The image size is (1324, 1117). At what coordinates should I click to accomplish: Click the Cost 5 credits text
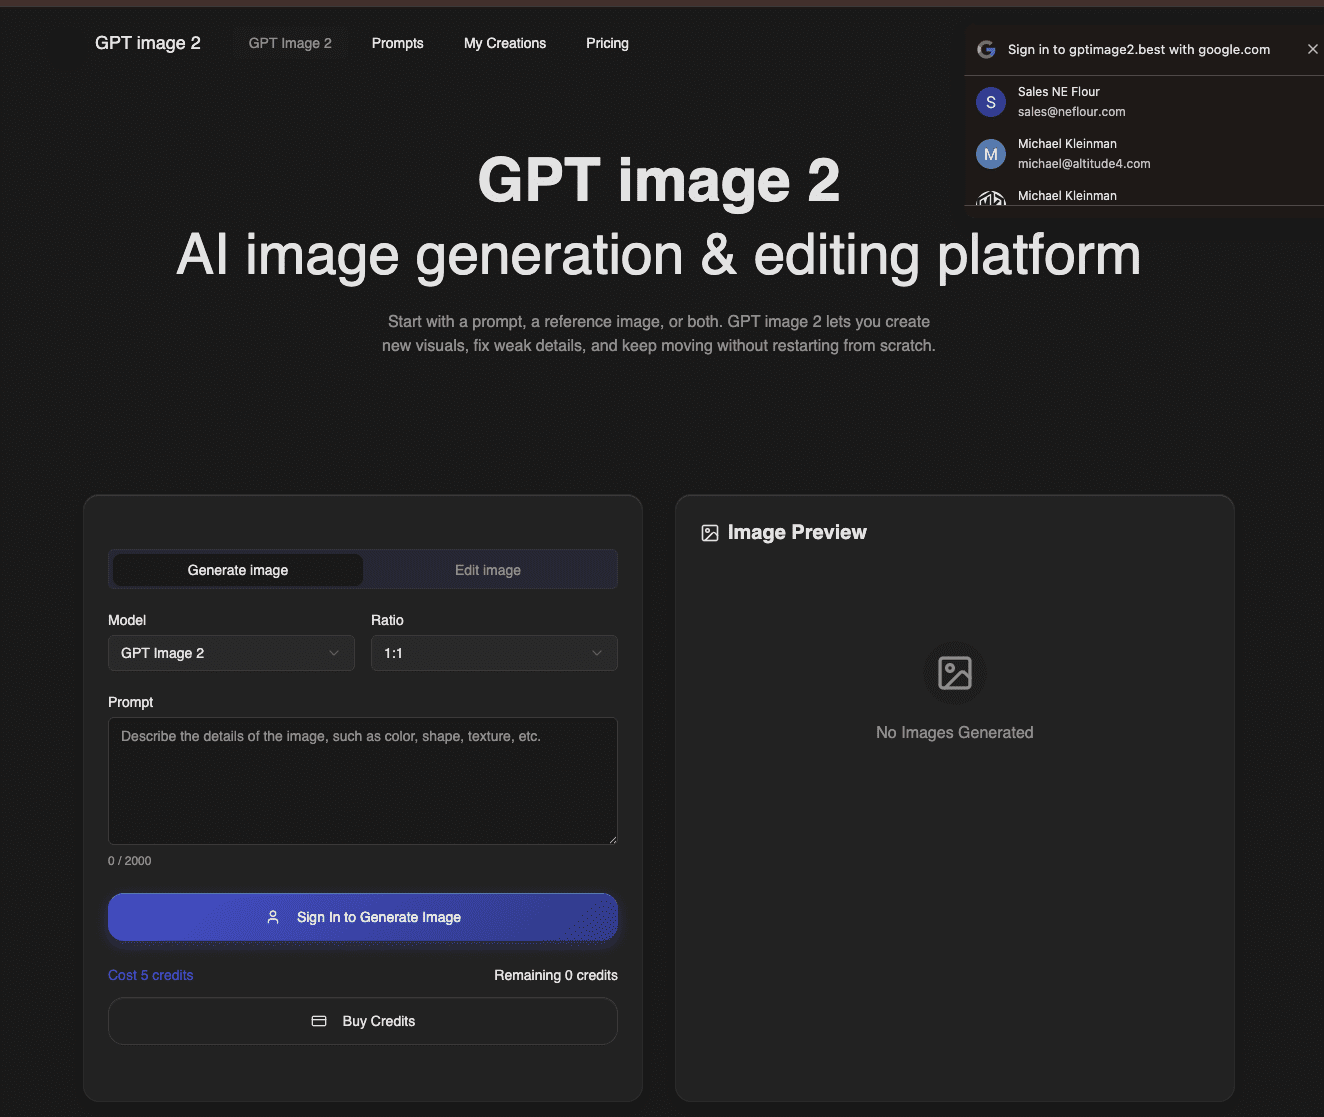[151, 975]
